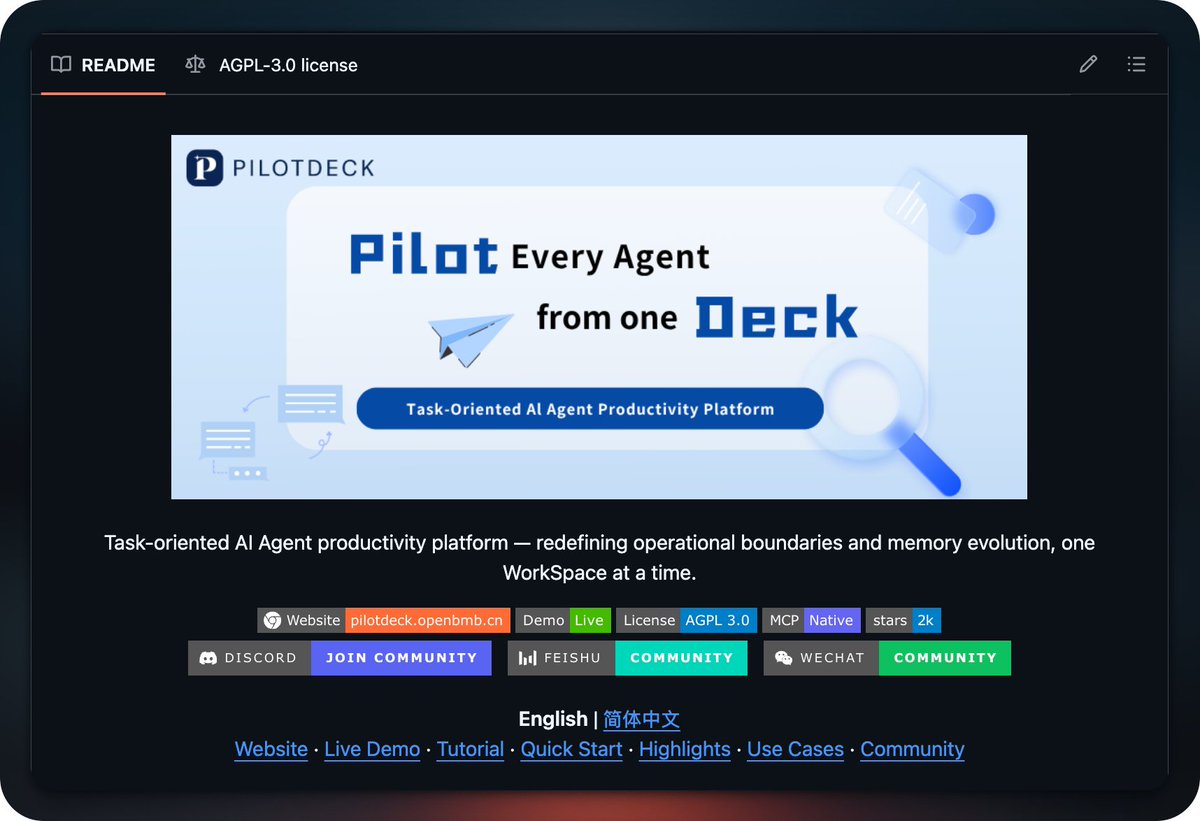Click the pencil edit README icon
Image resolution: width=1200 pixels, height=821 pixels.
point(1088,65)
